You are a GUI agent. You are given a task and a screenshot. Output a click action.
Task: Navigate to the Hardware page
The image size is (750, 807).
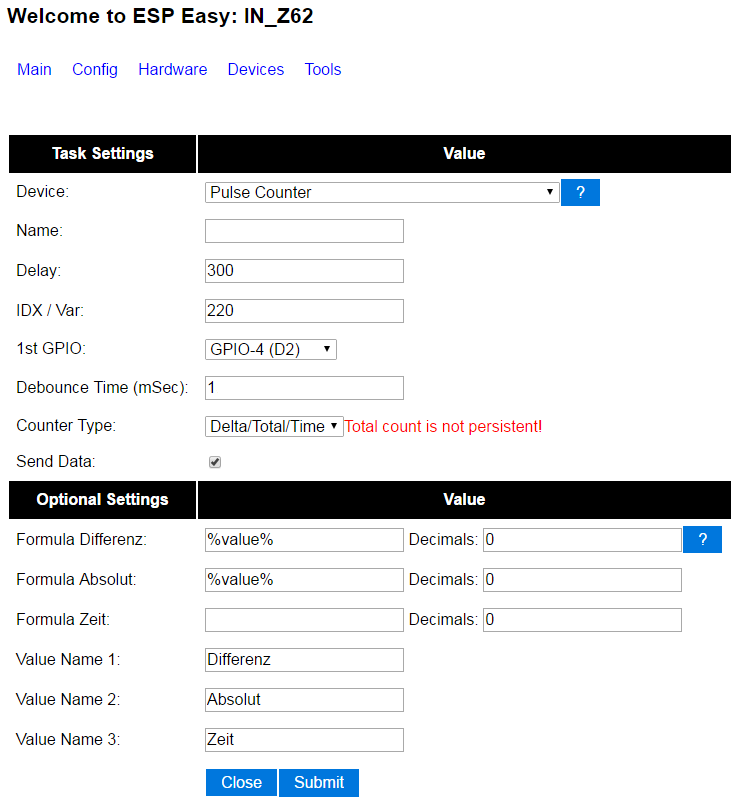point(173,69)
